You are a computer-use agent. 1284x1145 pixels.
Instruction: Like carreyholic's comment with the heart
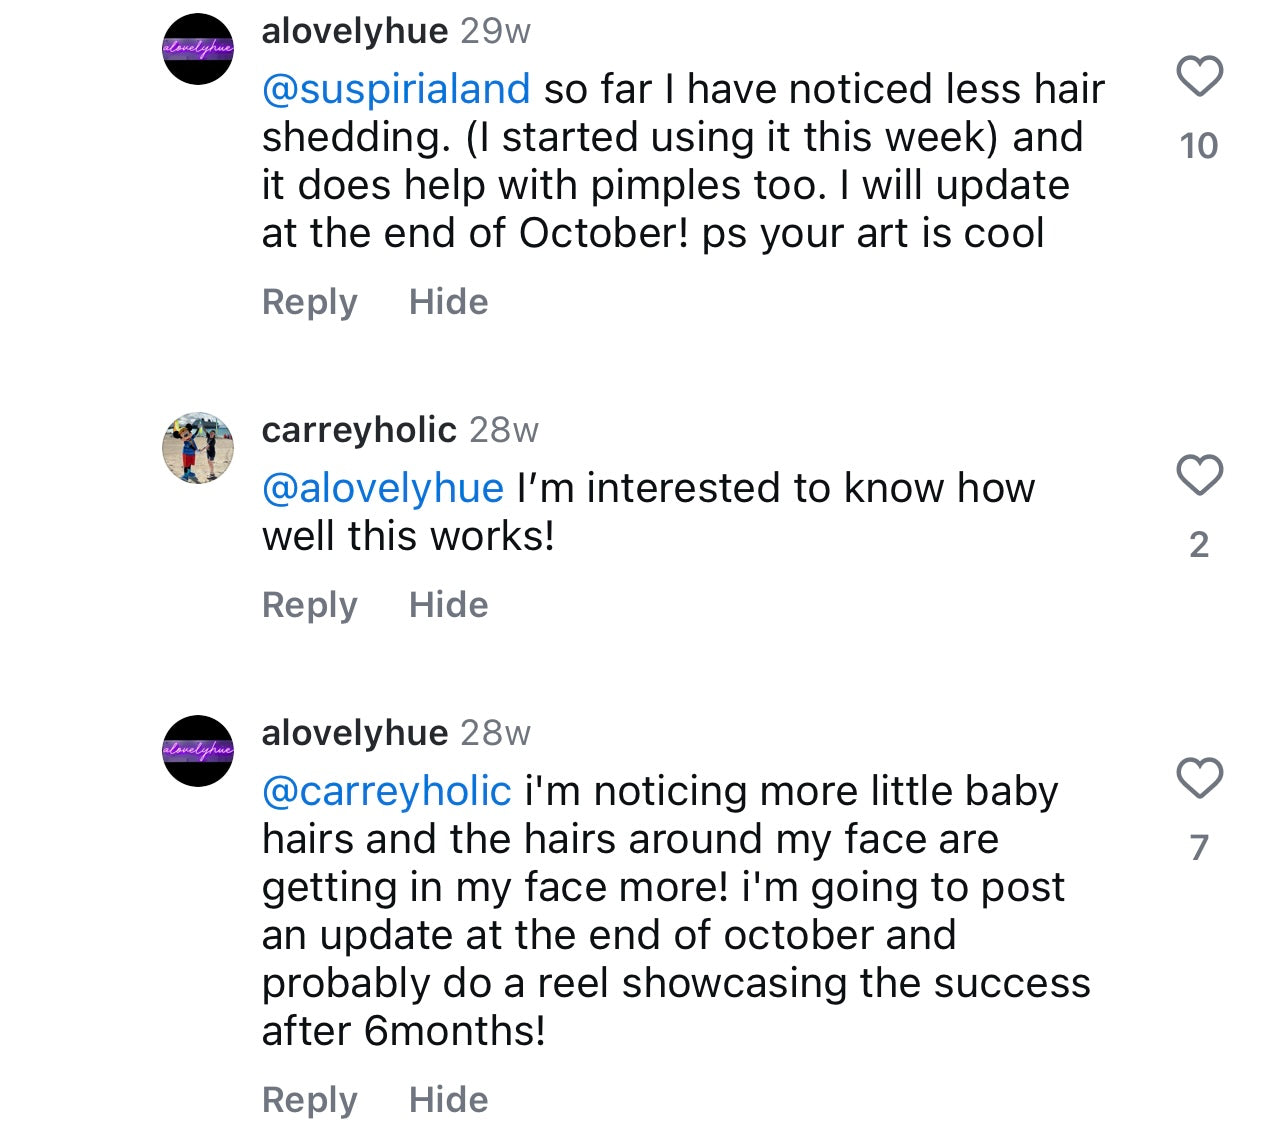1199,475
